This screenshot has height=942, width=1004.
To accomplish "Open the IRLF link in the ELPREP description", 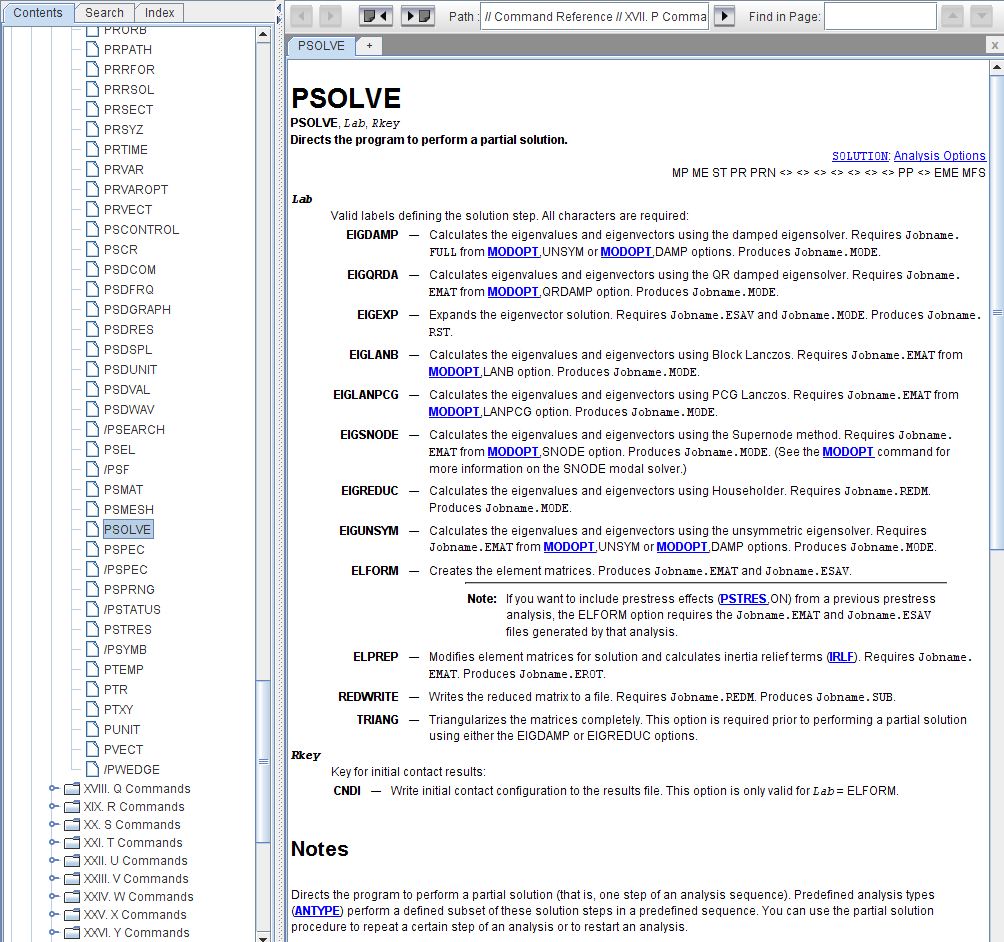I will click(842, 657).
